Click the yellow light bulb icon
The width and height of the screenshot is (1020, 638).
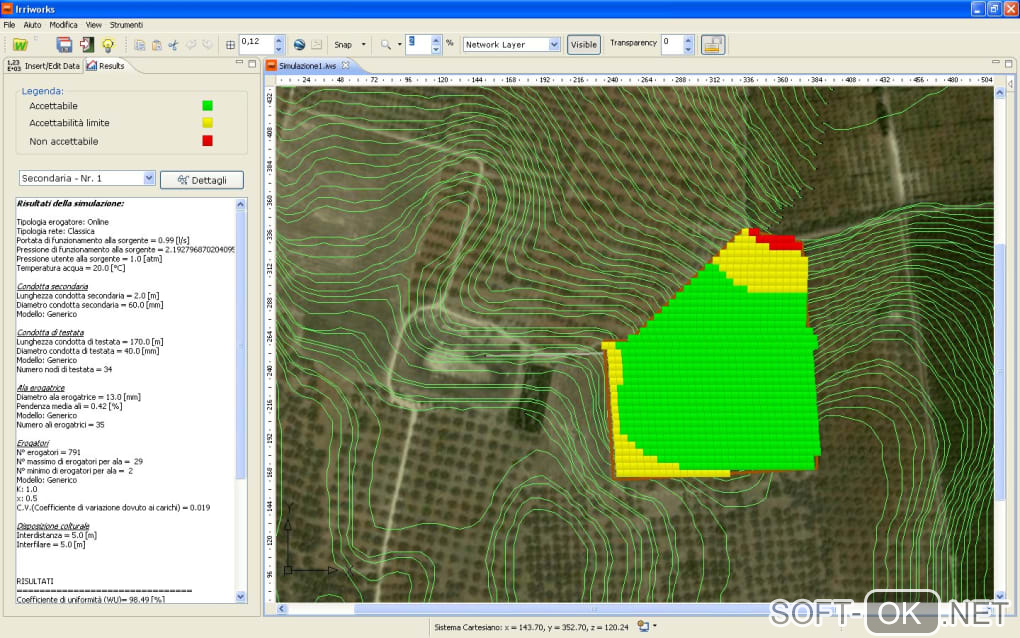pyautogui.click(x=108, y=45)
